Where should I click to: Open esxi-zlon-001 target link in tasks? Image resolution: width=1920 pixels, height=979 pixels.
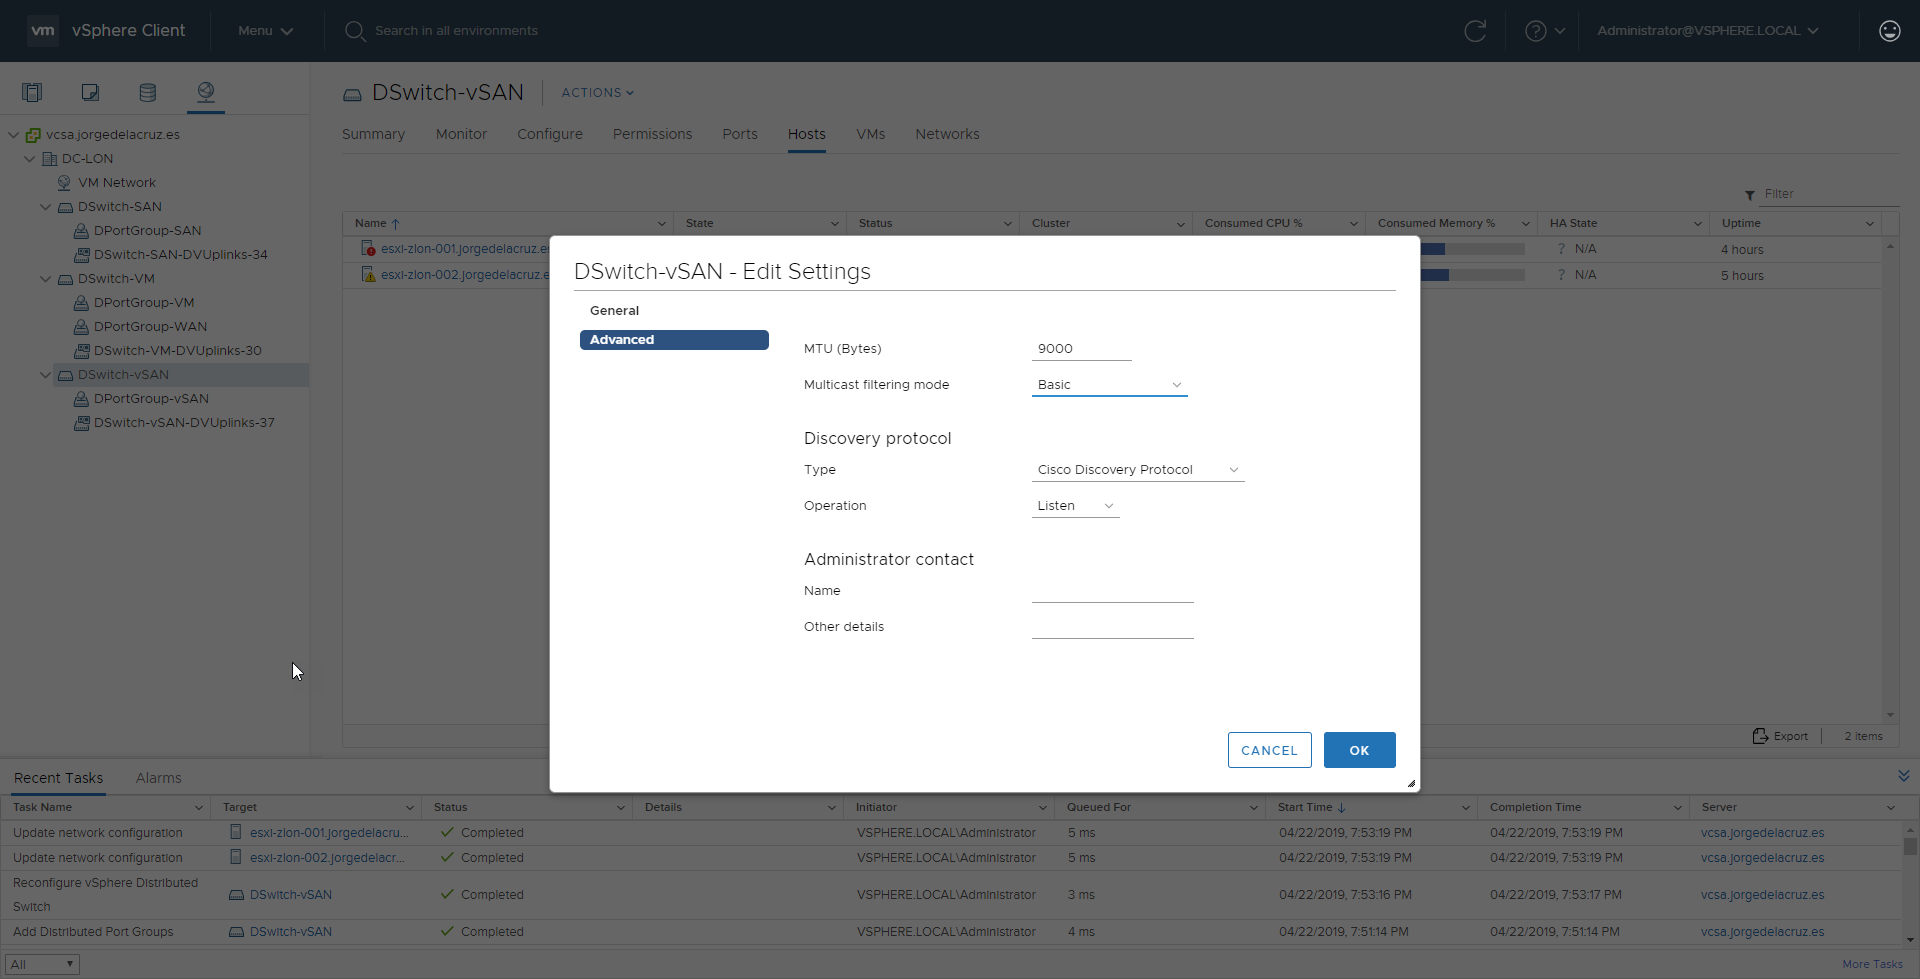point(329,833)
